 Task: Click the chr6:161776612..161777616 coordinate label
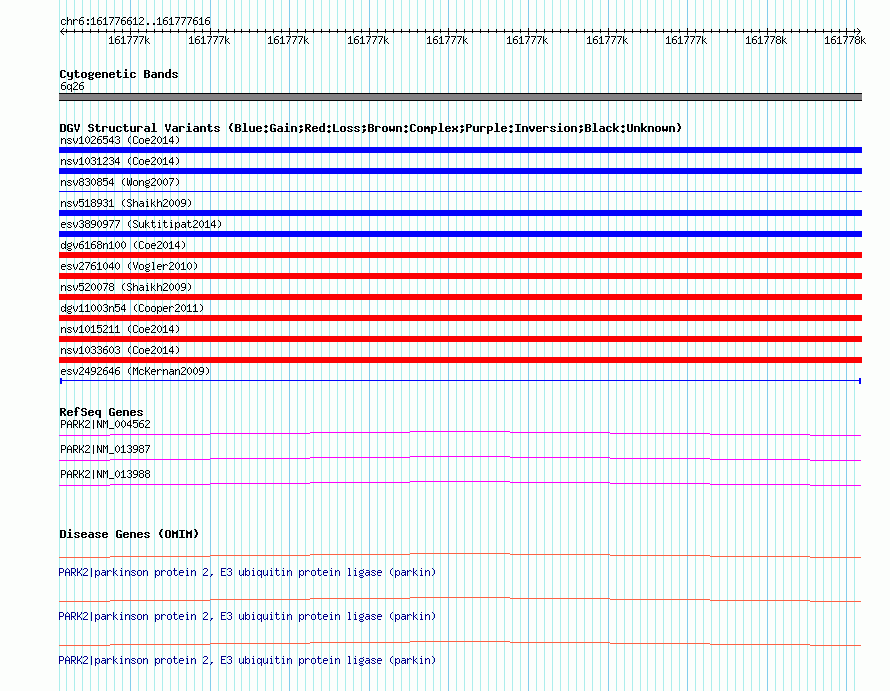[x=135, y=22]
